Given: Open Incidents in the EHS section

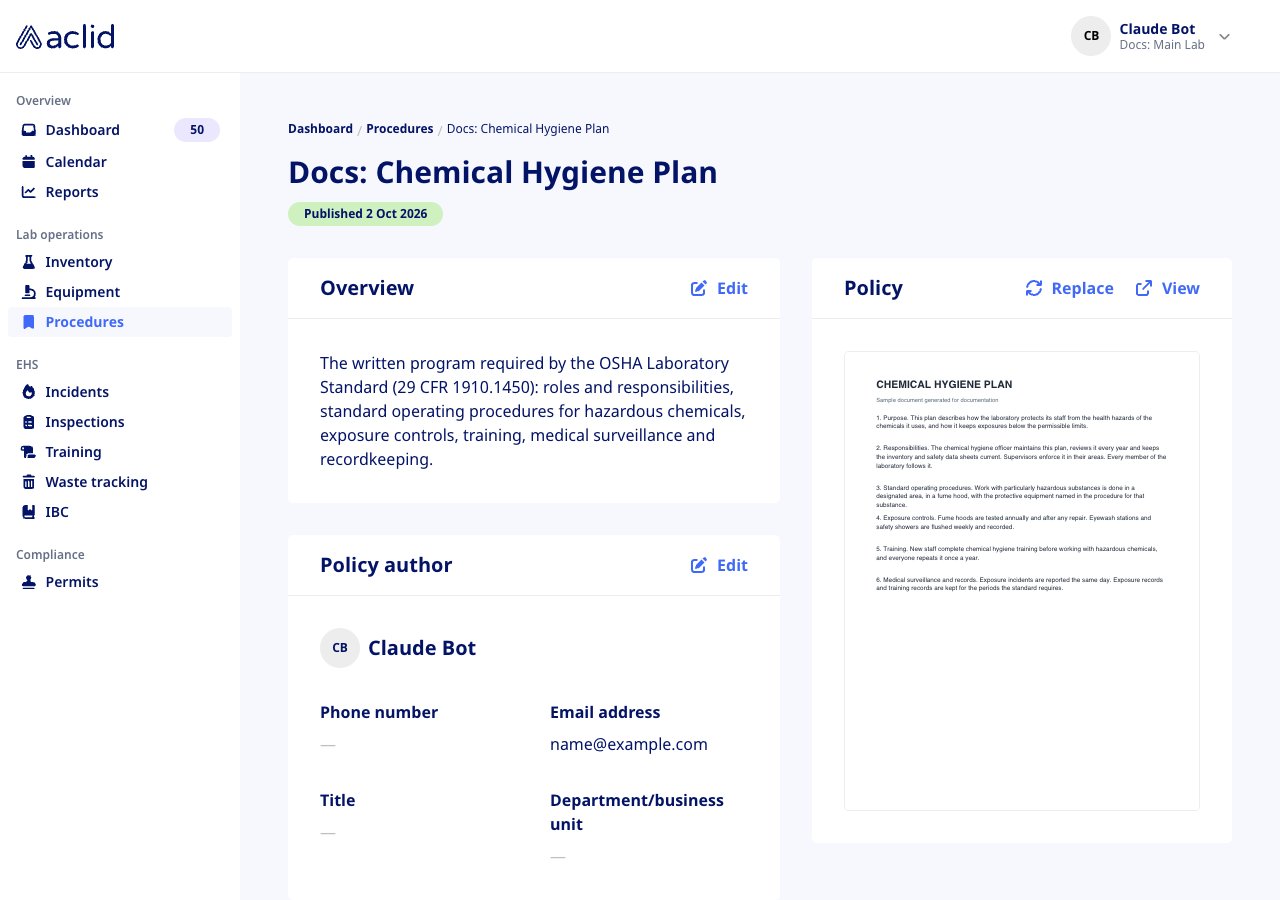Looking at the screenshot, I should 120,392.
